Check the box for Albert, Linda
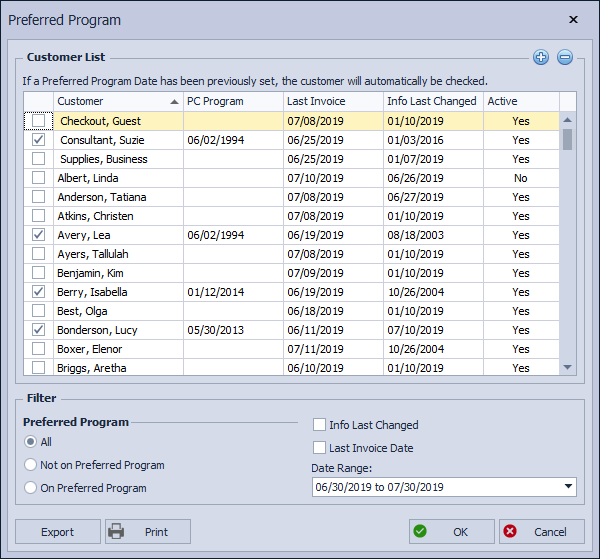The width and height of the screenshot is (600, 559). click(x=38, y=178)
